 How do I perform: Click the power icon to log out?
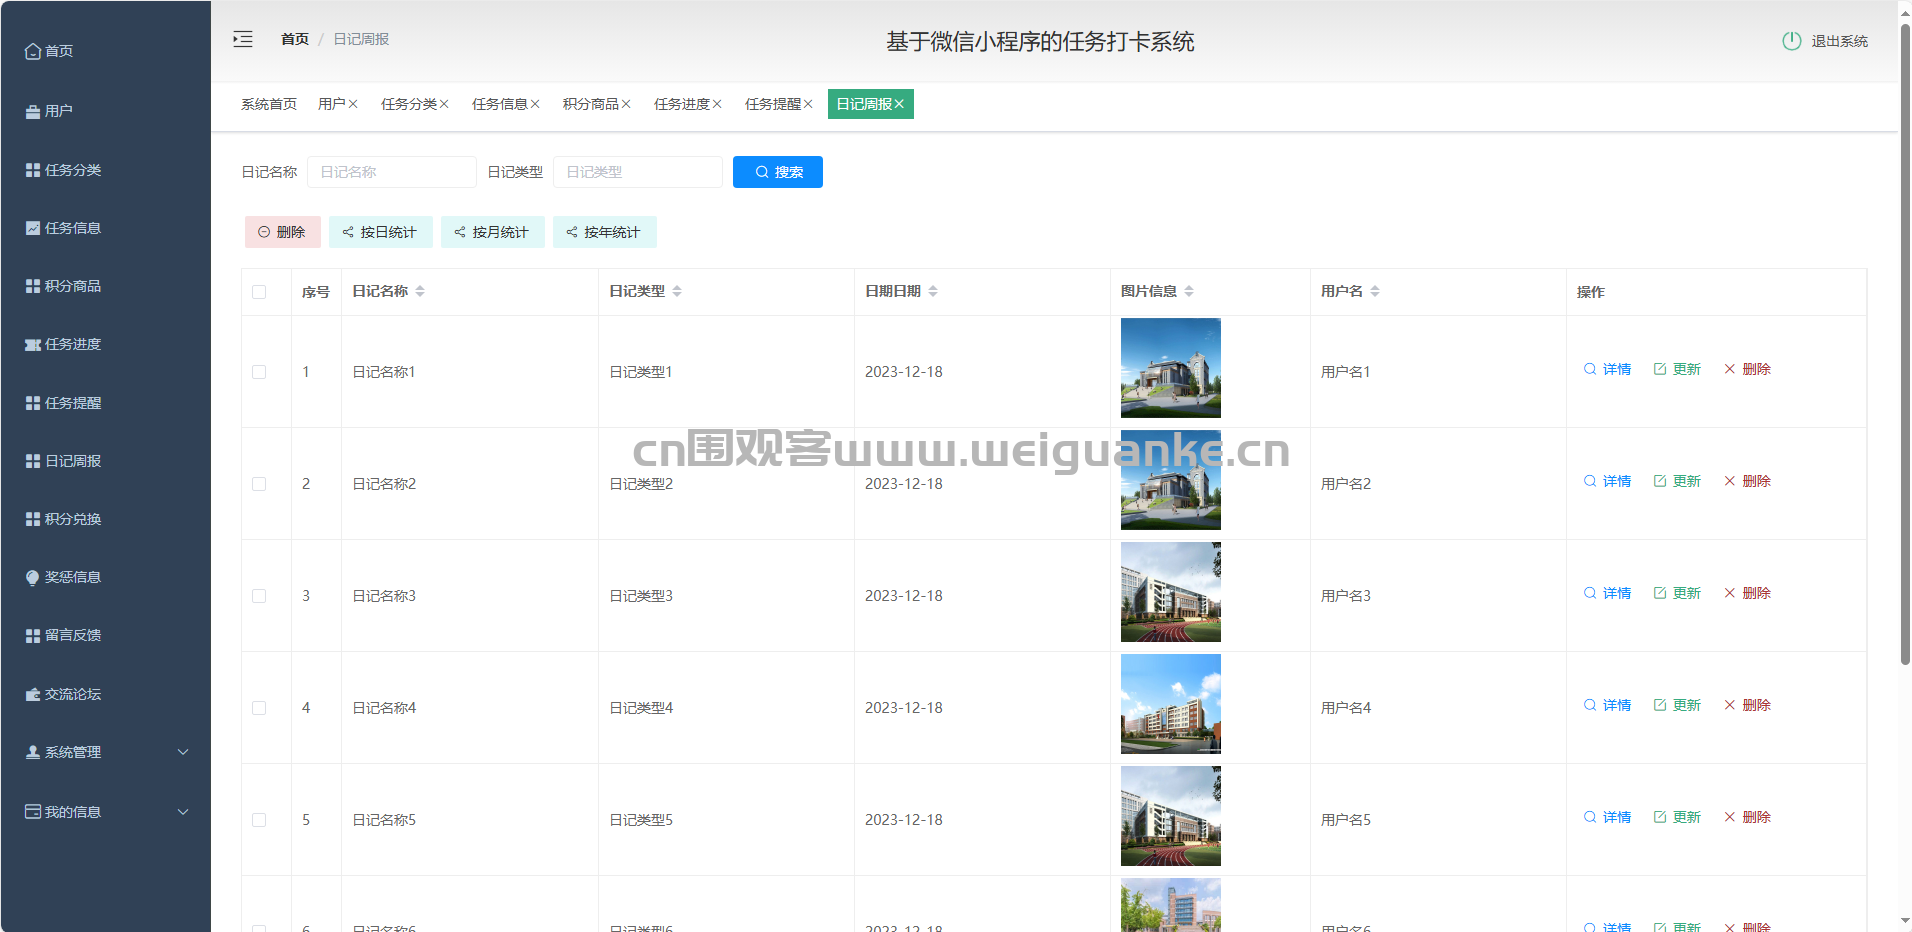click(x=1791, y=41)
